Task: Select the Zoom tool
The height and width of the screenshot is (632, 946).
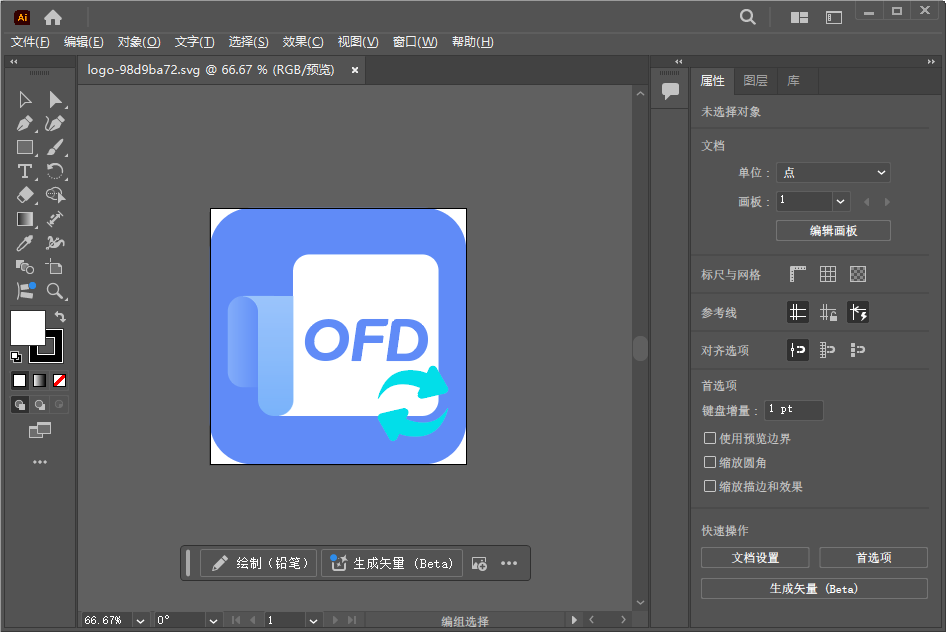Action: pos(56,291)
